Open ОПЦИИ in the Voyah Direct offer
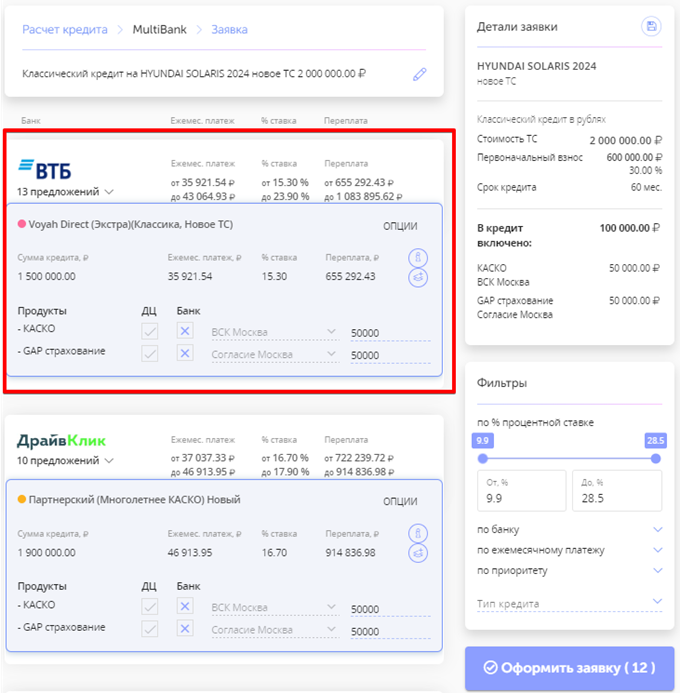The width and height of the screenshot is (680, 693). coord(400,226)
